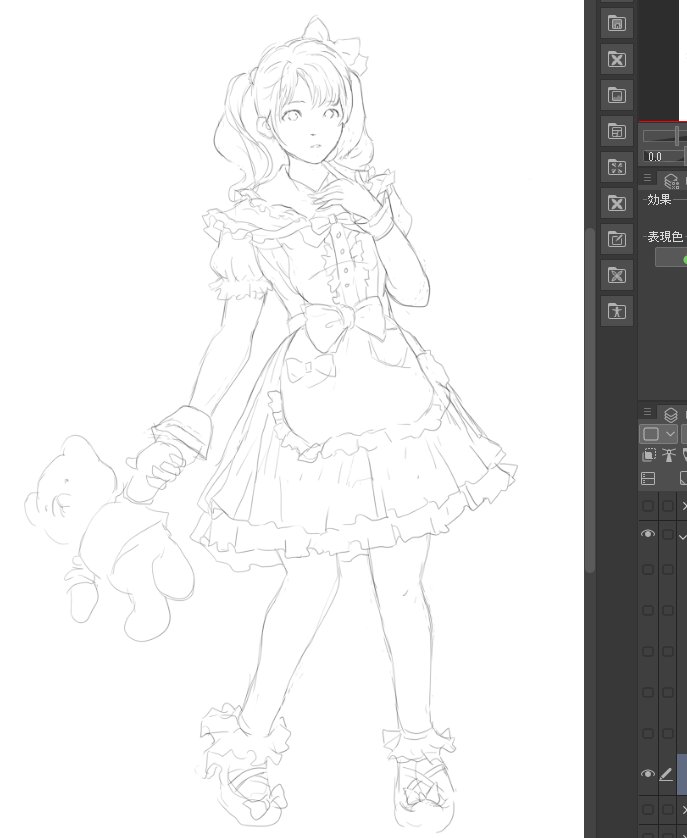Open the X folder icon below the house folder

tap(616, 59)
